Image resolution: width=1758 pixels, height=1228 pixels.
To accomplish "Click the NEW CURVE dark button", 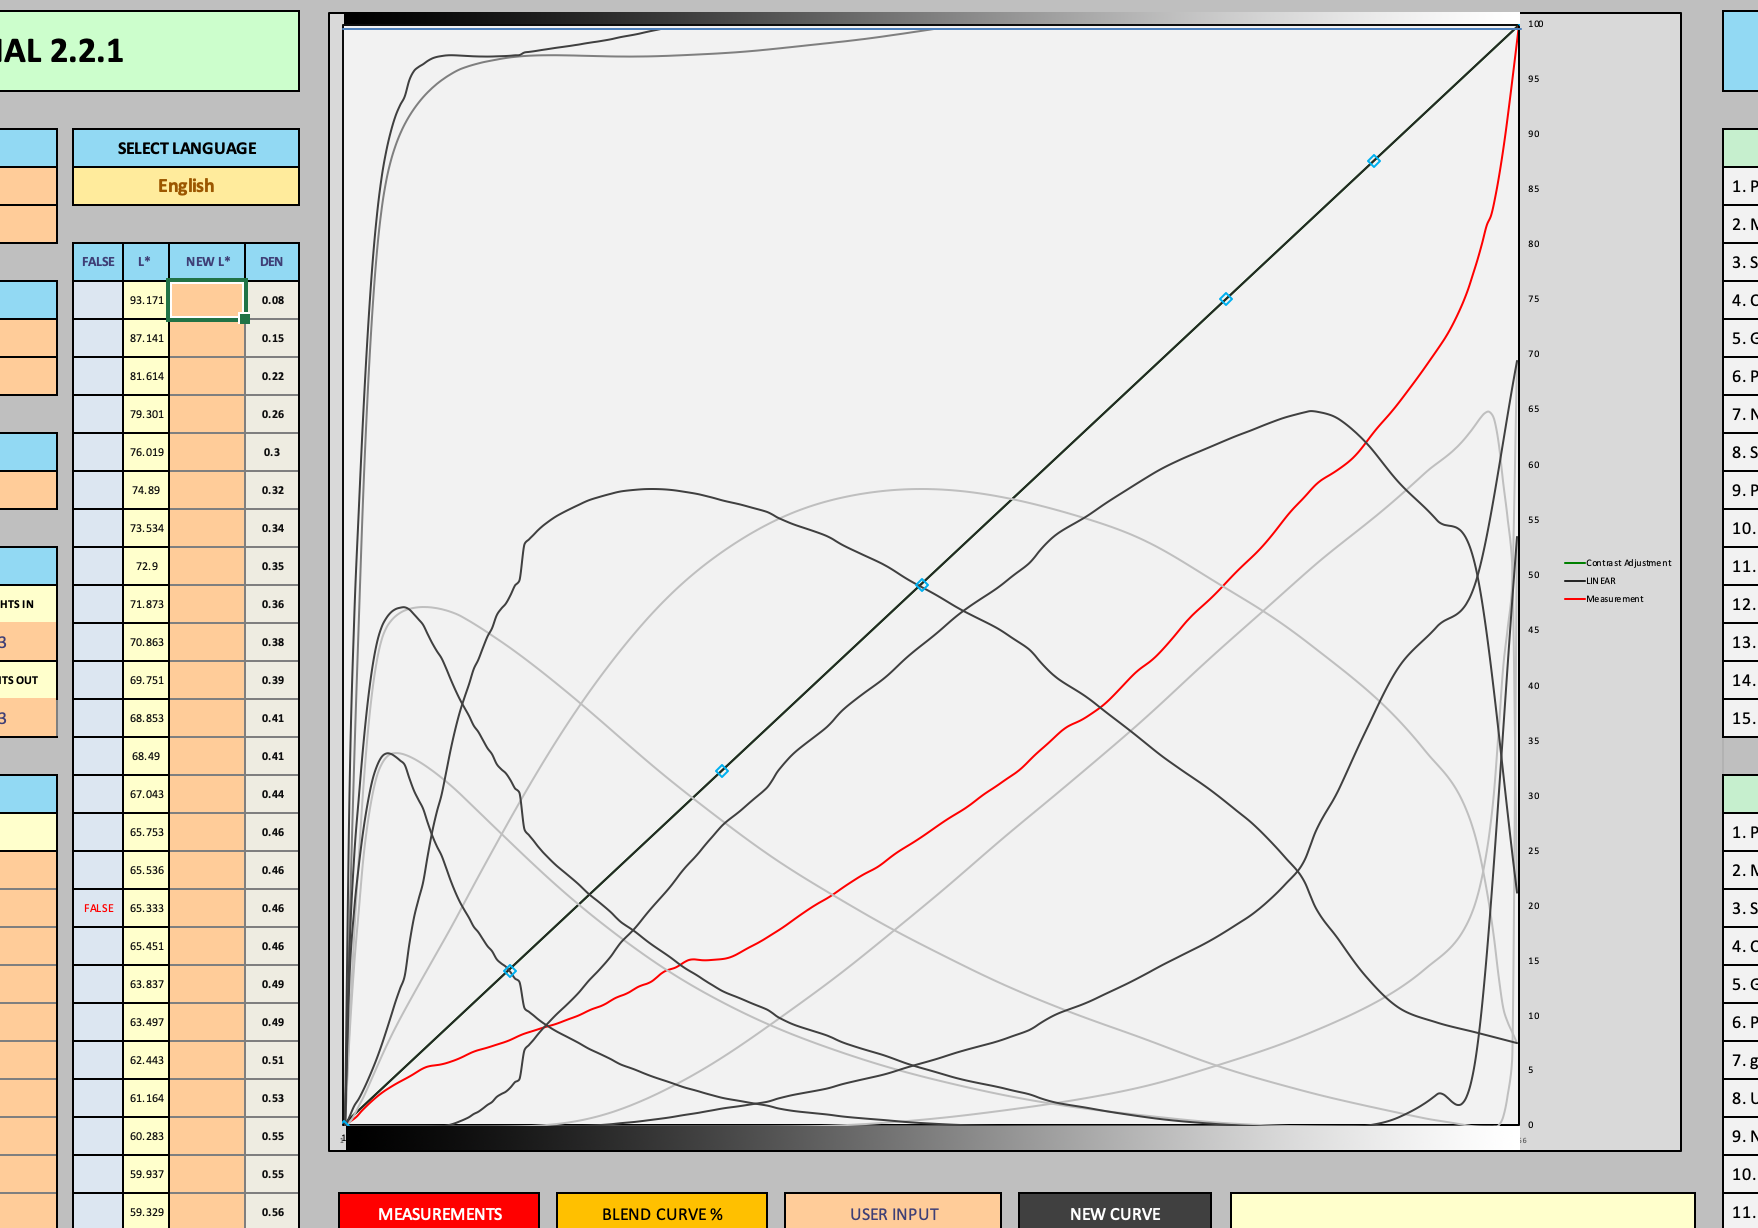I will click(x=1114, y=1213).
